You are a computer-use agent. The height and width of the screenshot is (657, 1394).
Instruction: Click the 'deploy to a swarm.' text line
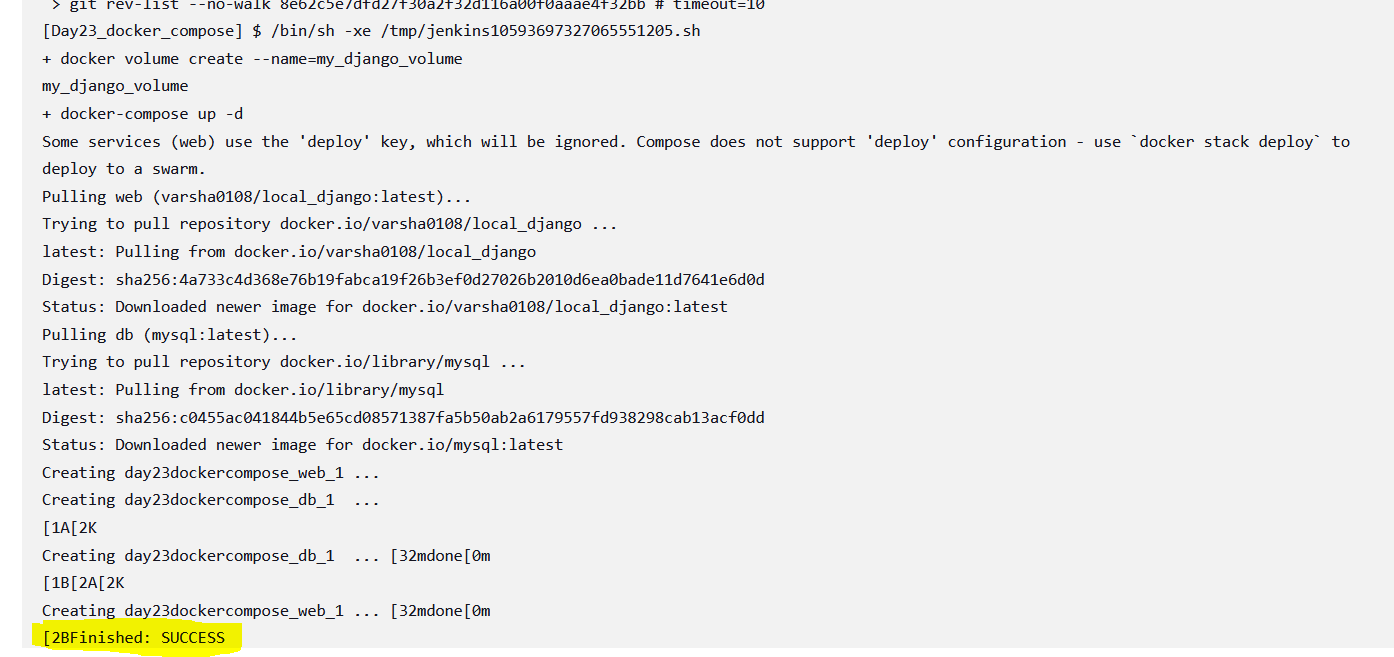click(x=124, y=169)
